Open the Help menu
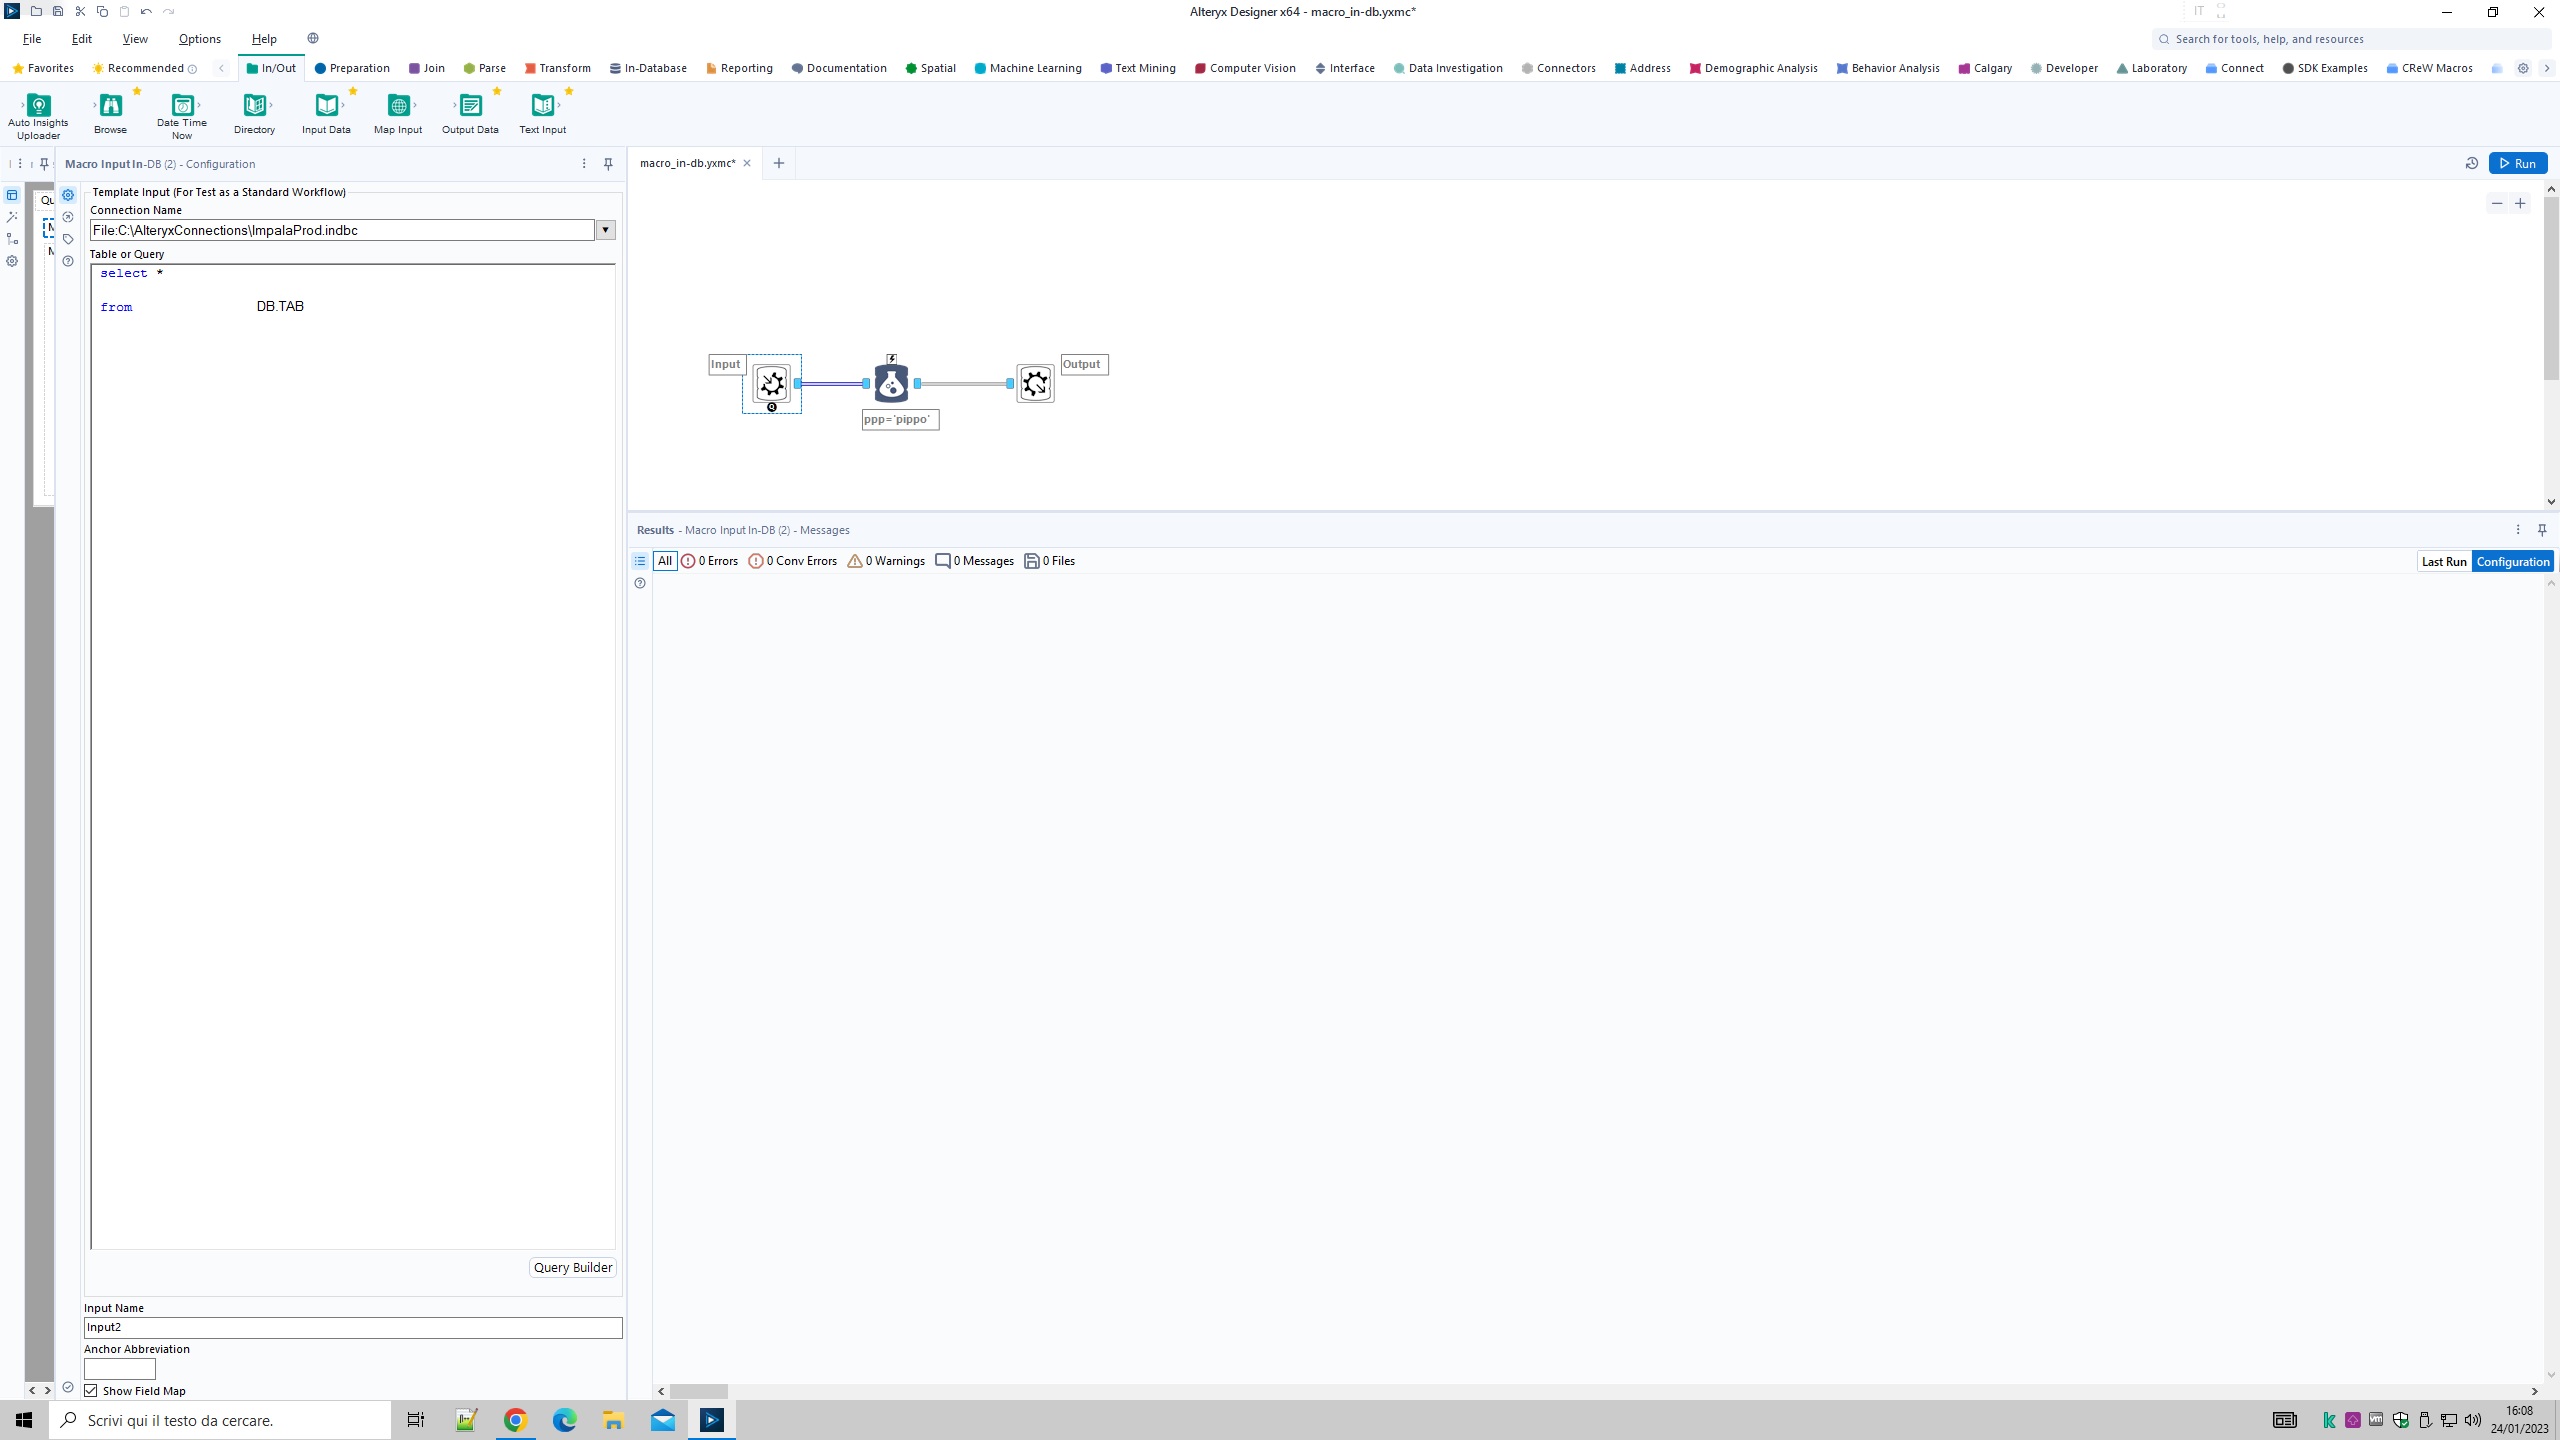The width and height of the screenshot is (2560, 1440). click(264, 38)
